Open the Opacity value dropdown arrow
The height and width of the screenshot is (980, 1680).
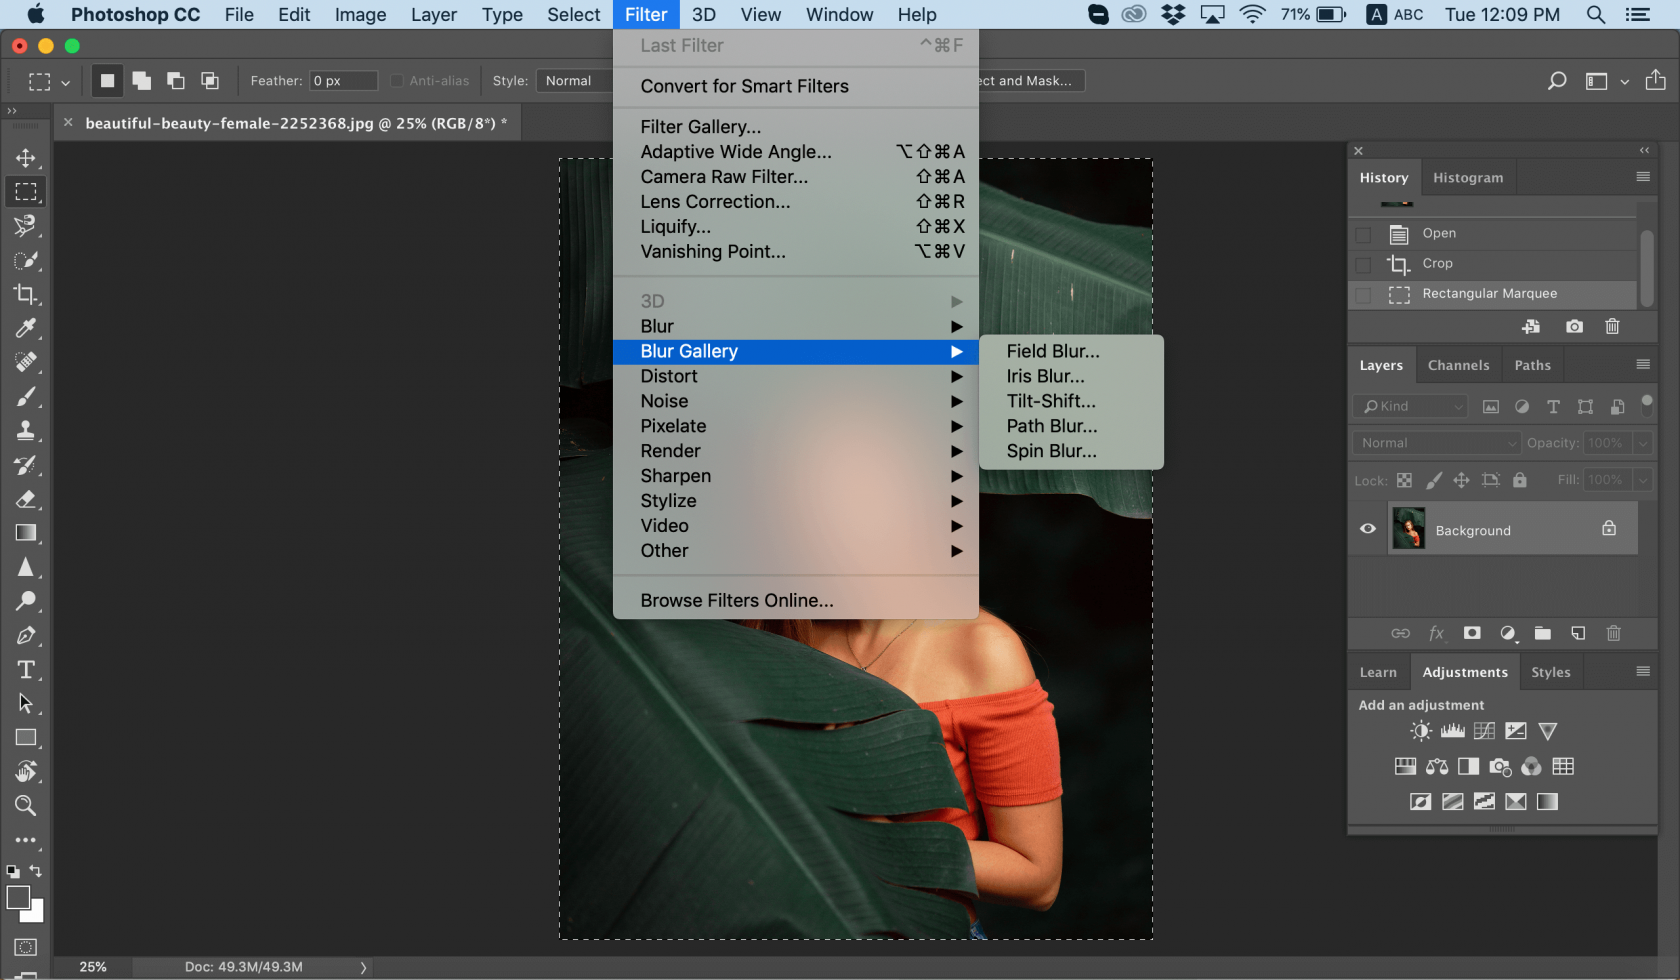[x=1642, y=443]
